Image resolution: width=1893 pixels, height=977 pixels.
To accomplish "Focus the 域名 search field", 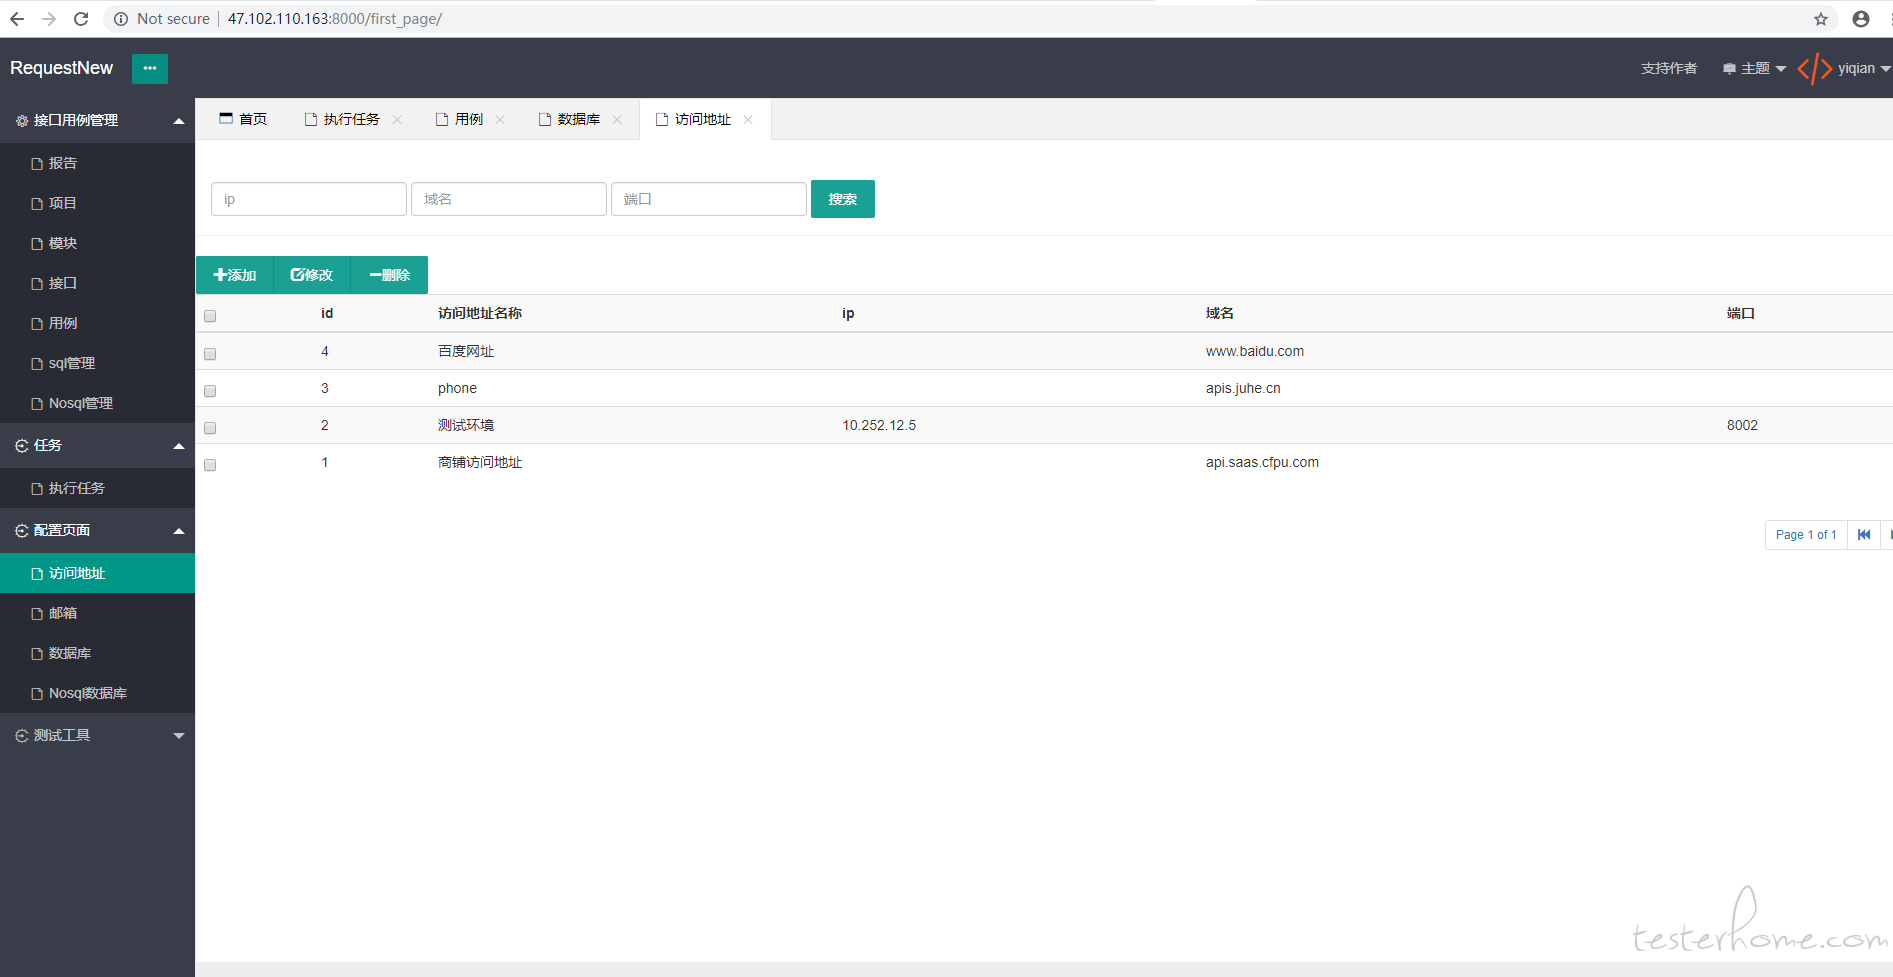I will pyautogui.click(x=509, y=199).
